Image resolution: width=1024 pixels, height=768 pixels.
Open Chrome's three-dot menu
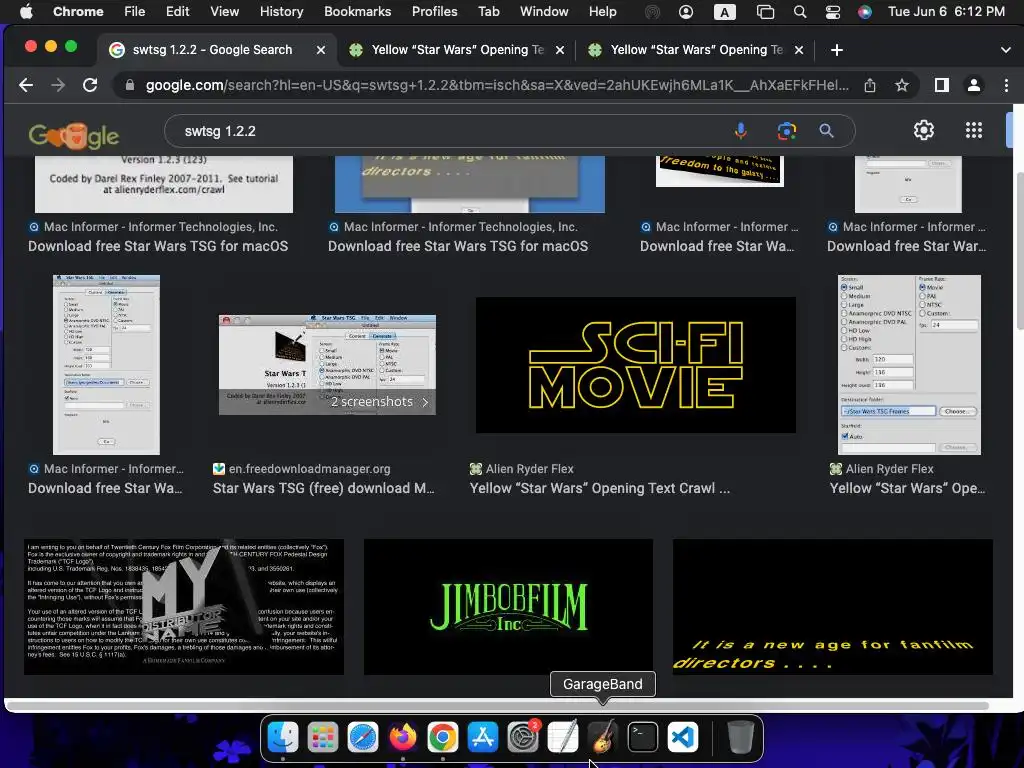click(x=1006, y=85)
